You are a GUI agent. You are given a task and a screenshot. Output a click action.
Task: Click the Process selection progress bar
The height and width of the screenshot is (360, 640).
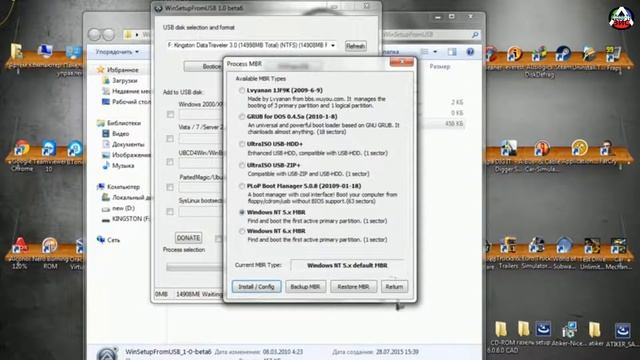point(195,267)
